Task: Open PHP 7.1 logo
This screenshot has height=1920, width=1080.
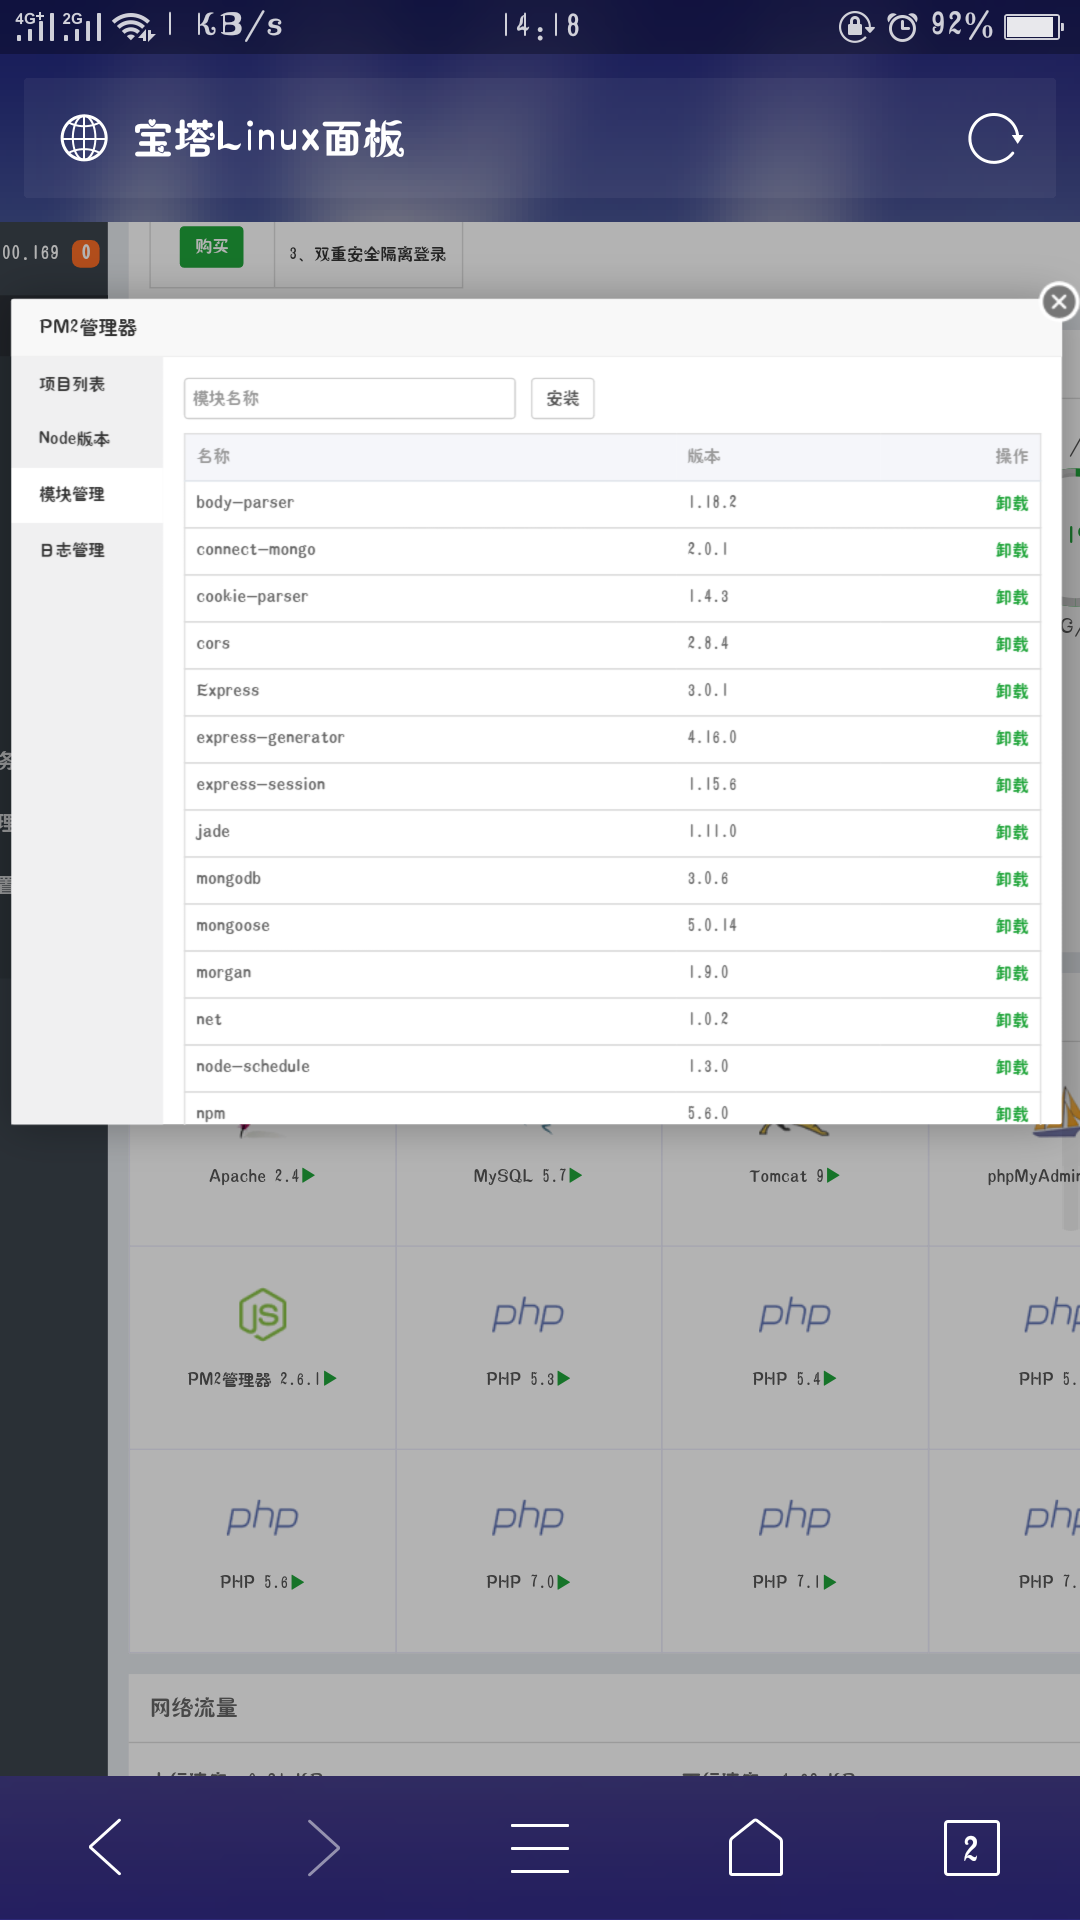Action: (795, 1518)
